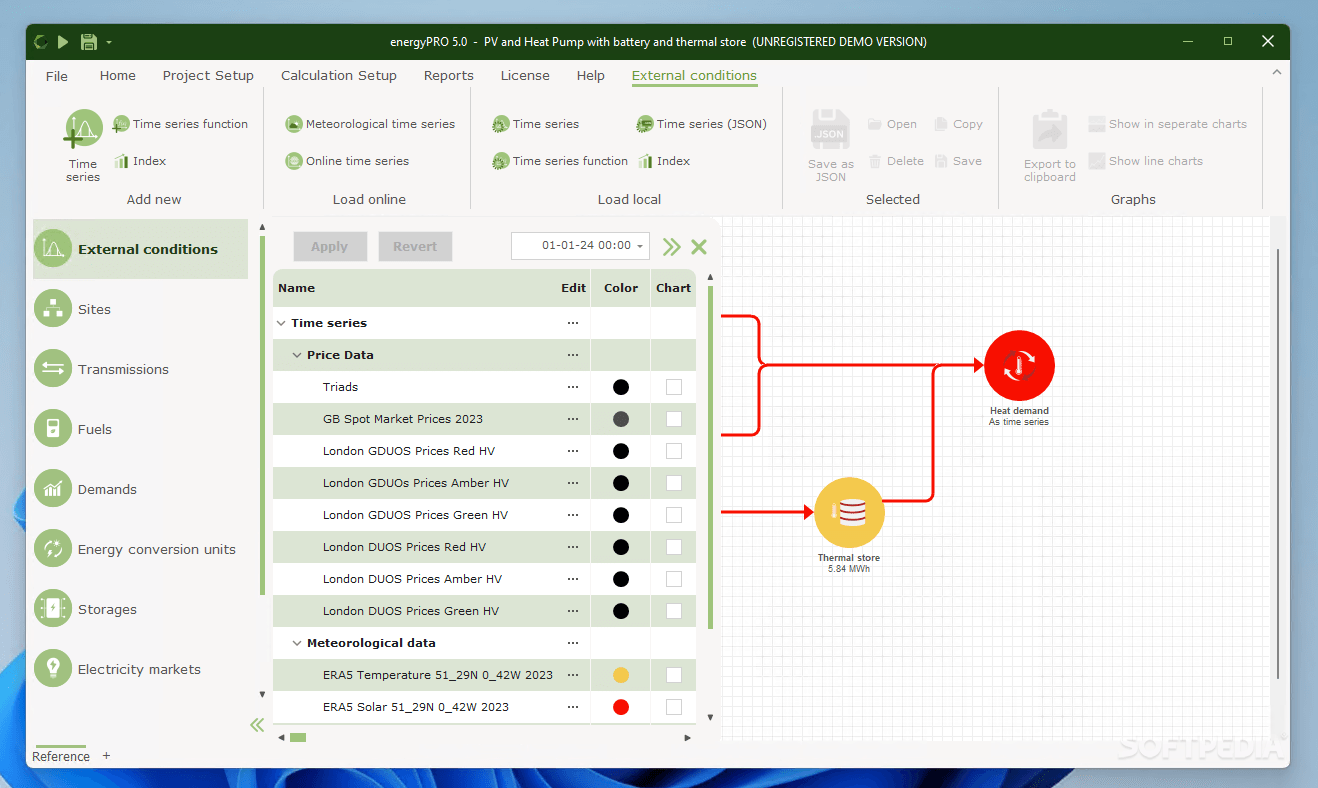Toggle Chart checkbox for London GDUOS Prices Green HV
Screen dimensions: 1318x788
point(674,515)
